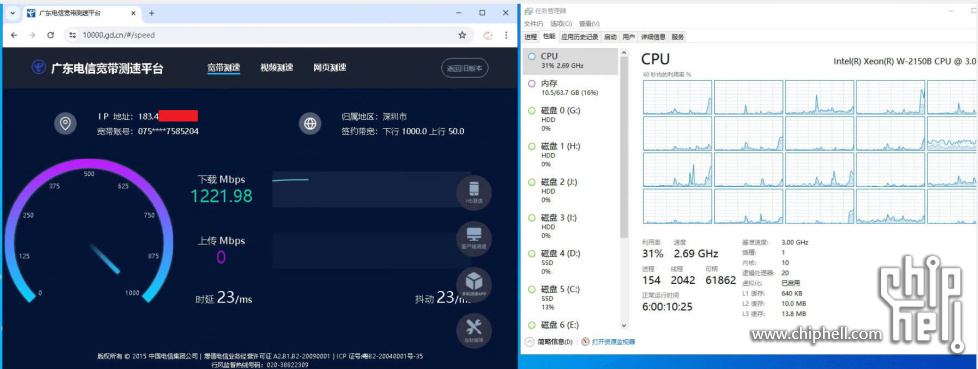The image size is (978, 369).
Task: Open the 手机测速APP cube icon
Action: tap(474, 284)
